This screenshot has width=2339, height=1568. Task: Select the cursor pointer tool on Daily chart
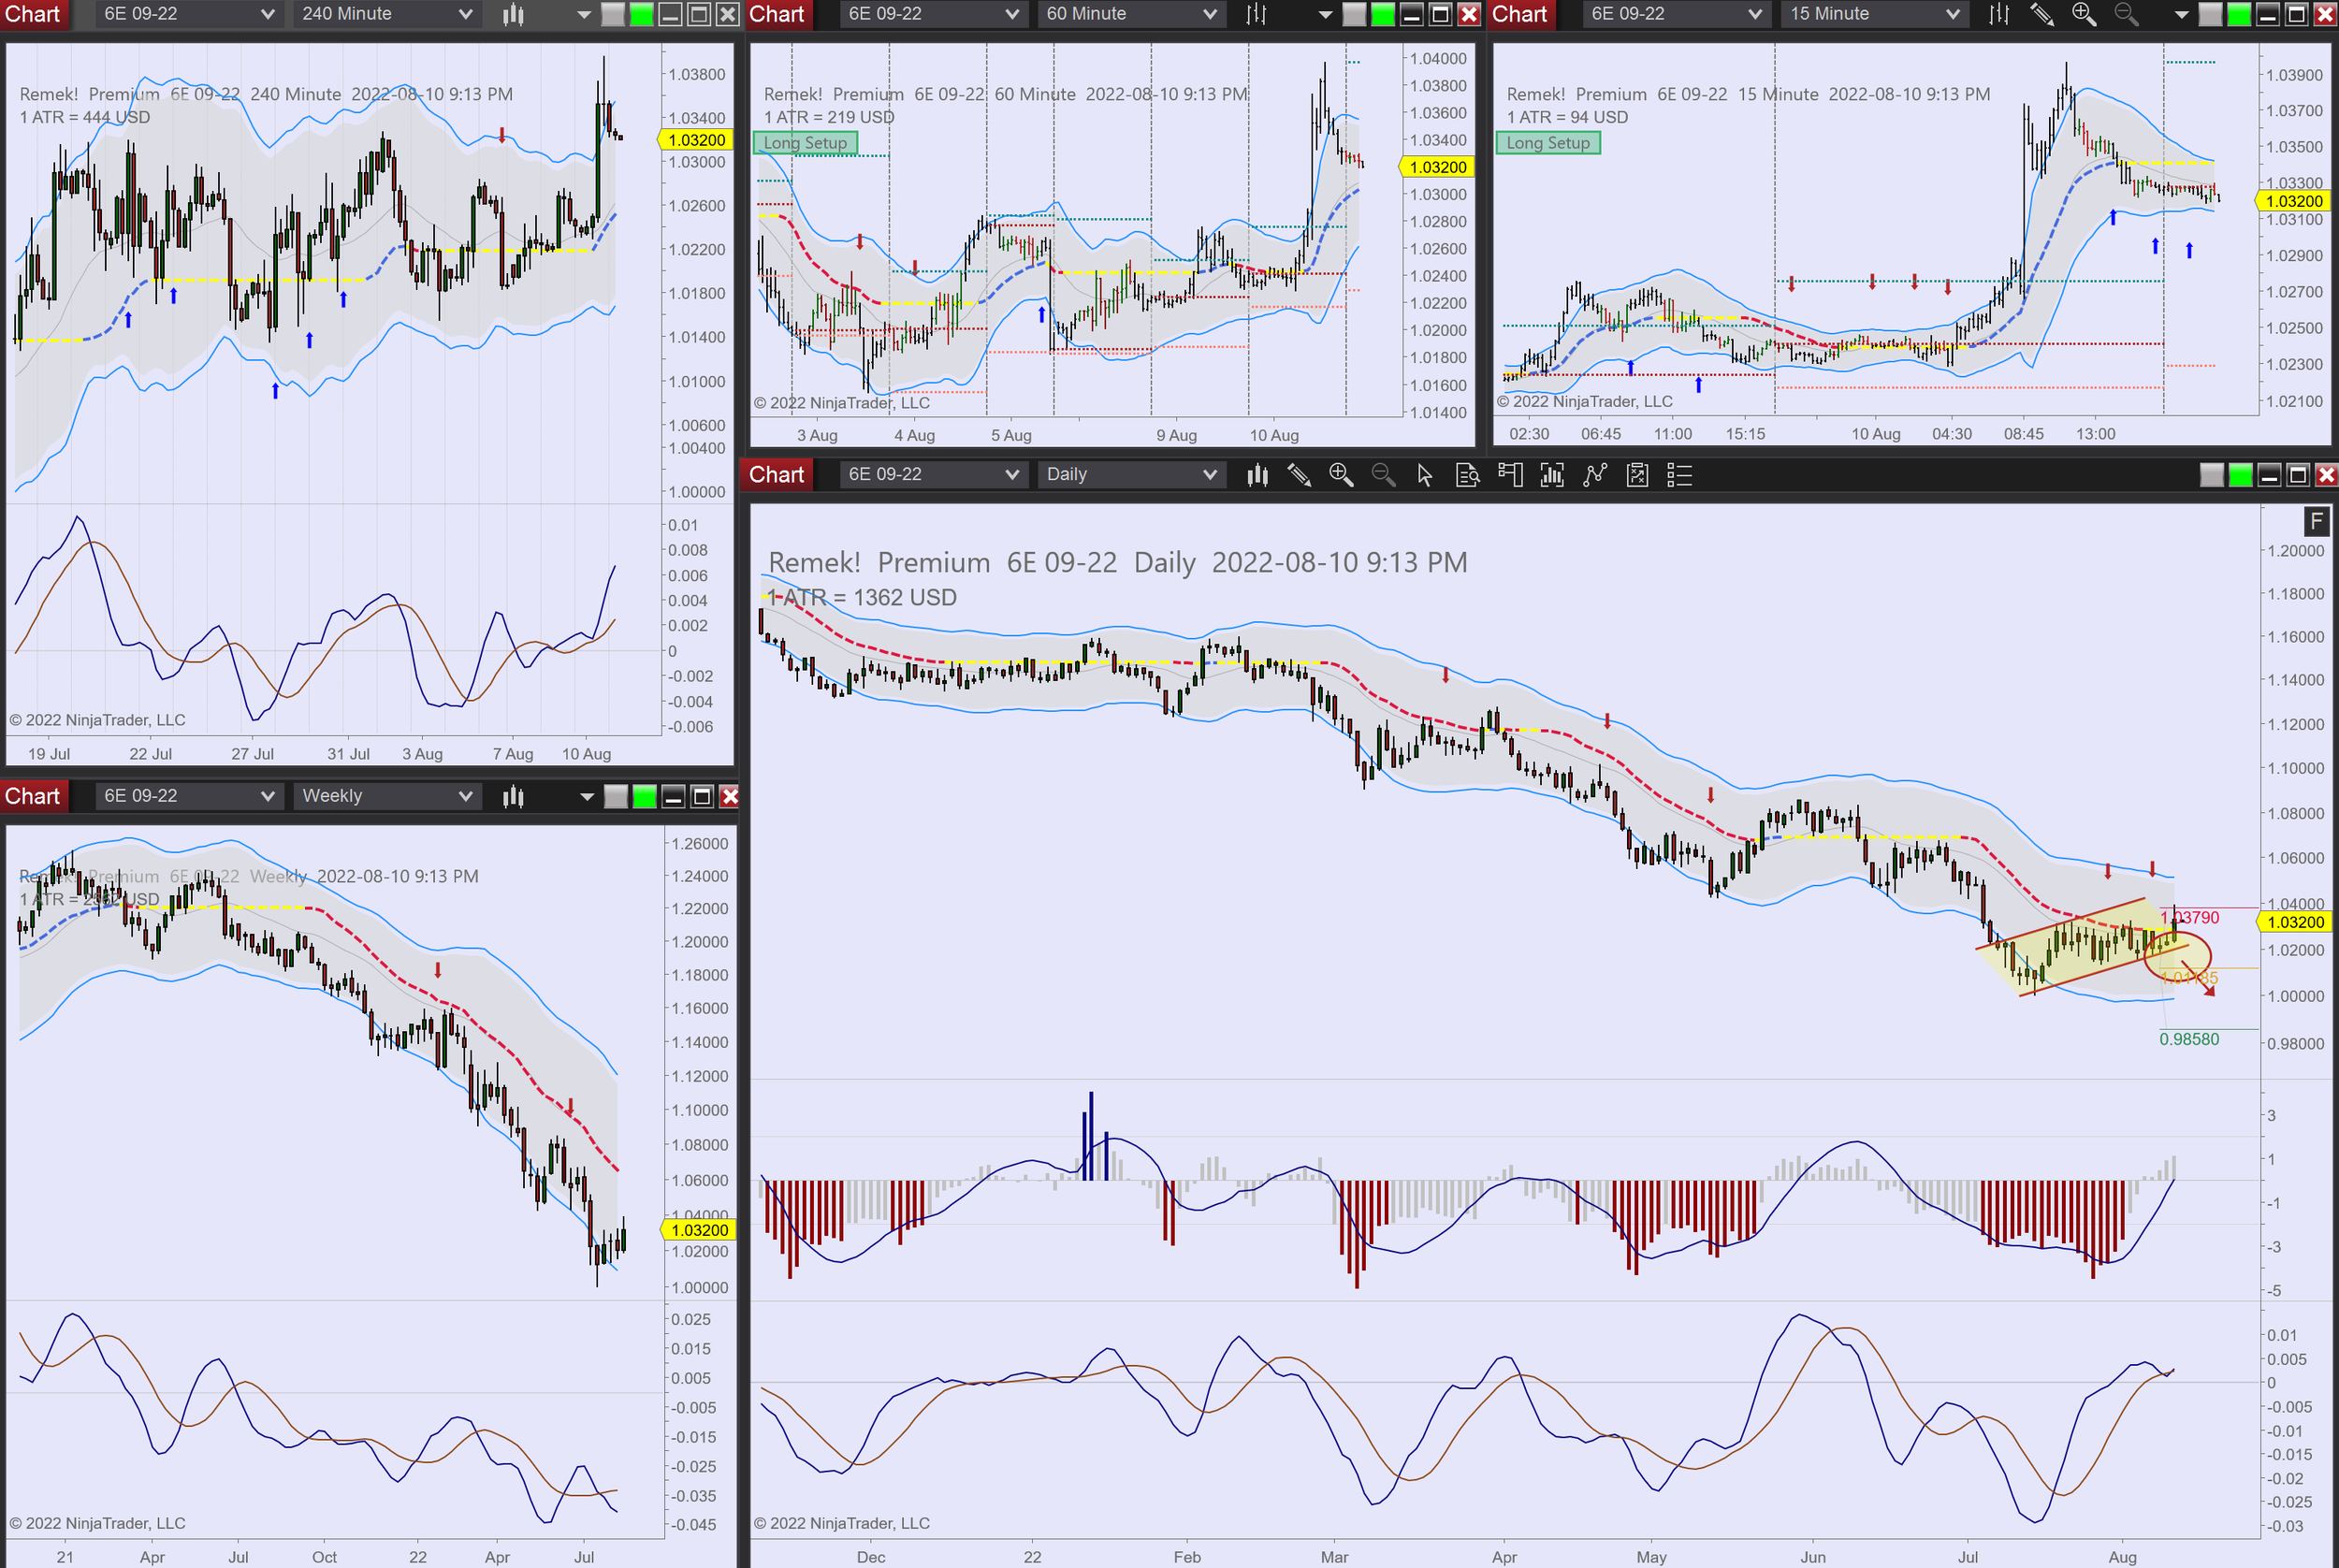(x=1425, y=475)
